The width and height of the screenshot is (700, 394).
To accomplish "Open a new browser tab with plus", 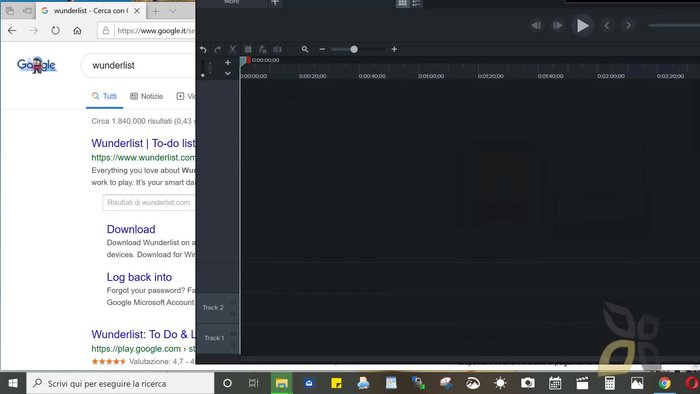I will point(155,11).
